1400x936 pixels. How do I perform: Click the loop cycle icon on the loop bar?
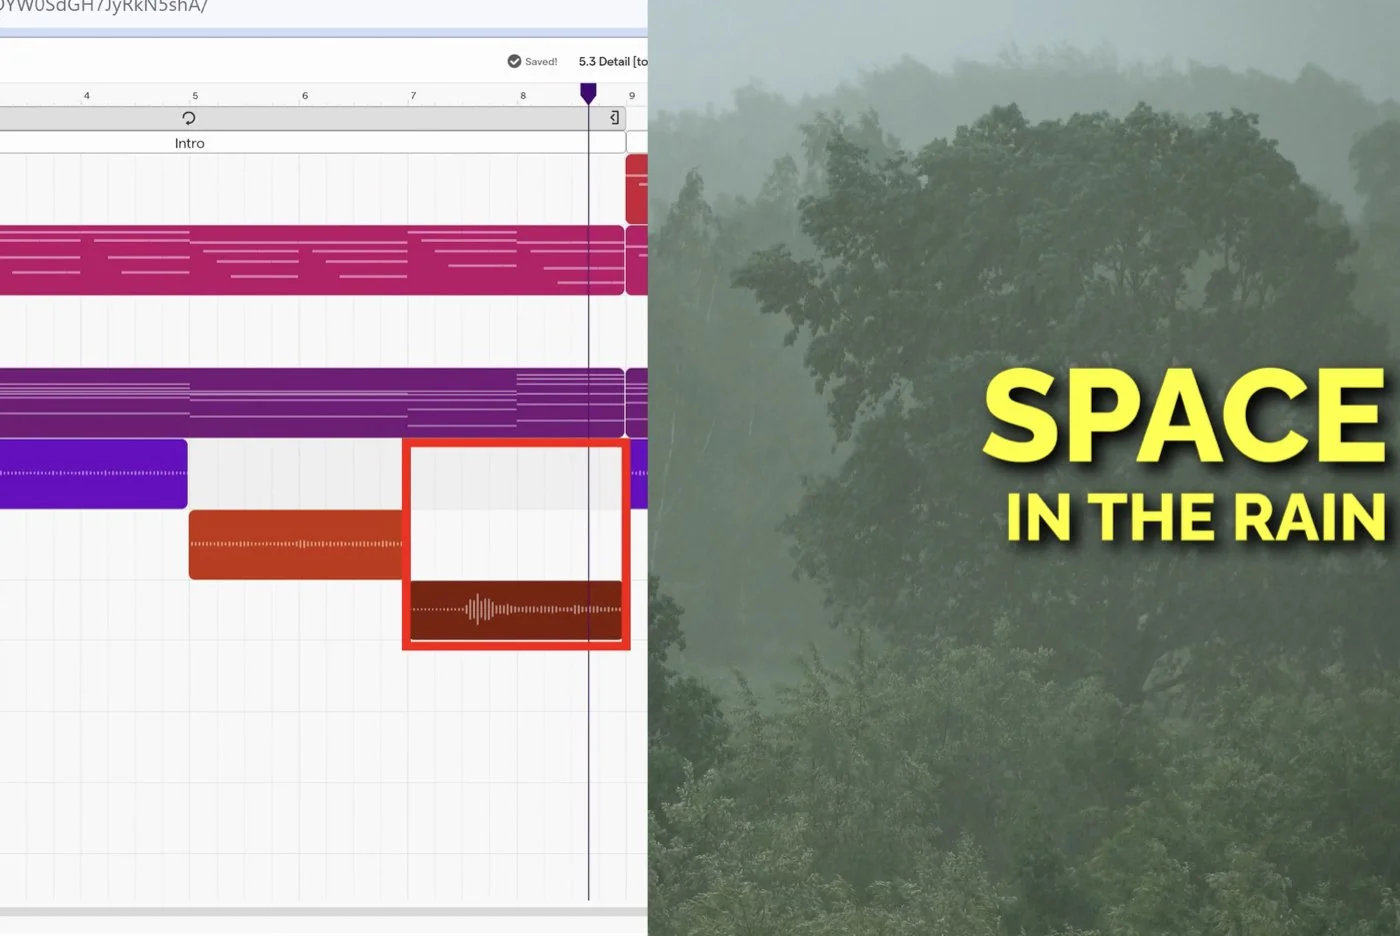pos(188,118)
